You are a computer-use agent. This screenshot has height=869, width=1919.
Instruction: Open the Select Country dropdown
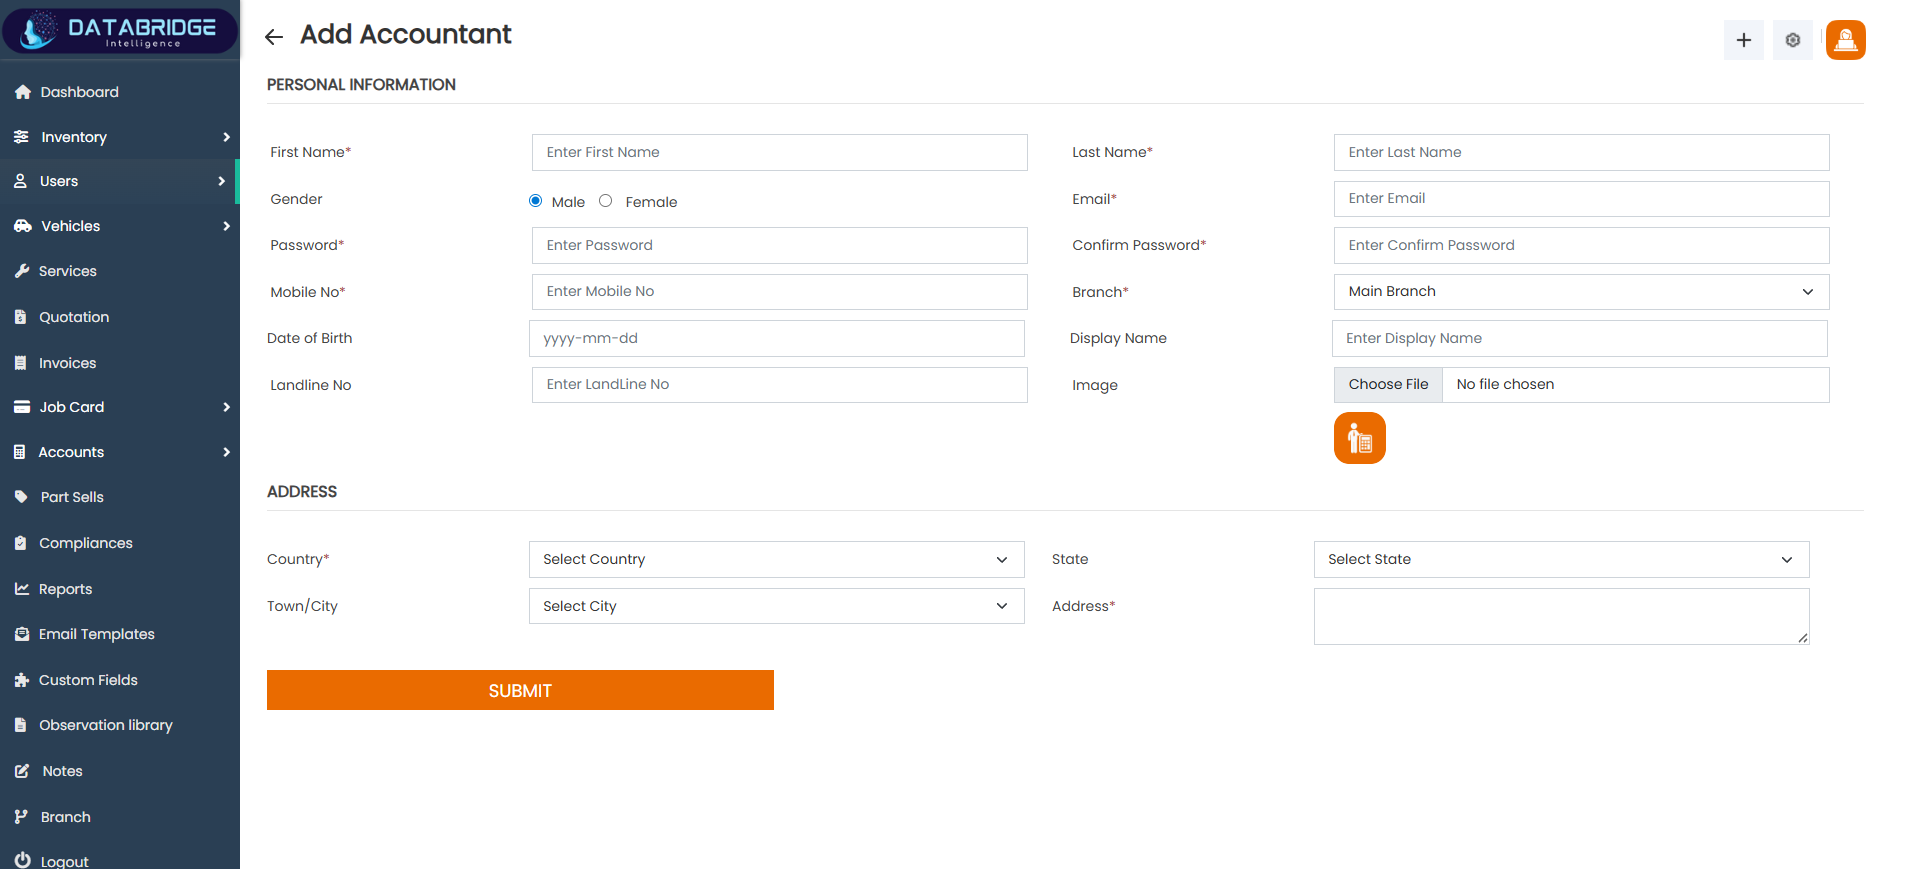click(776, 559)
